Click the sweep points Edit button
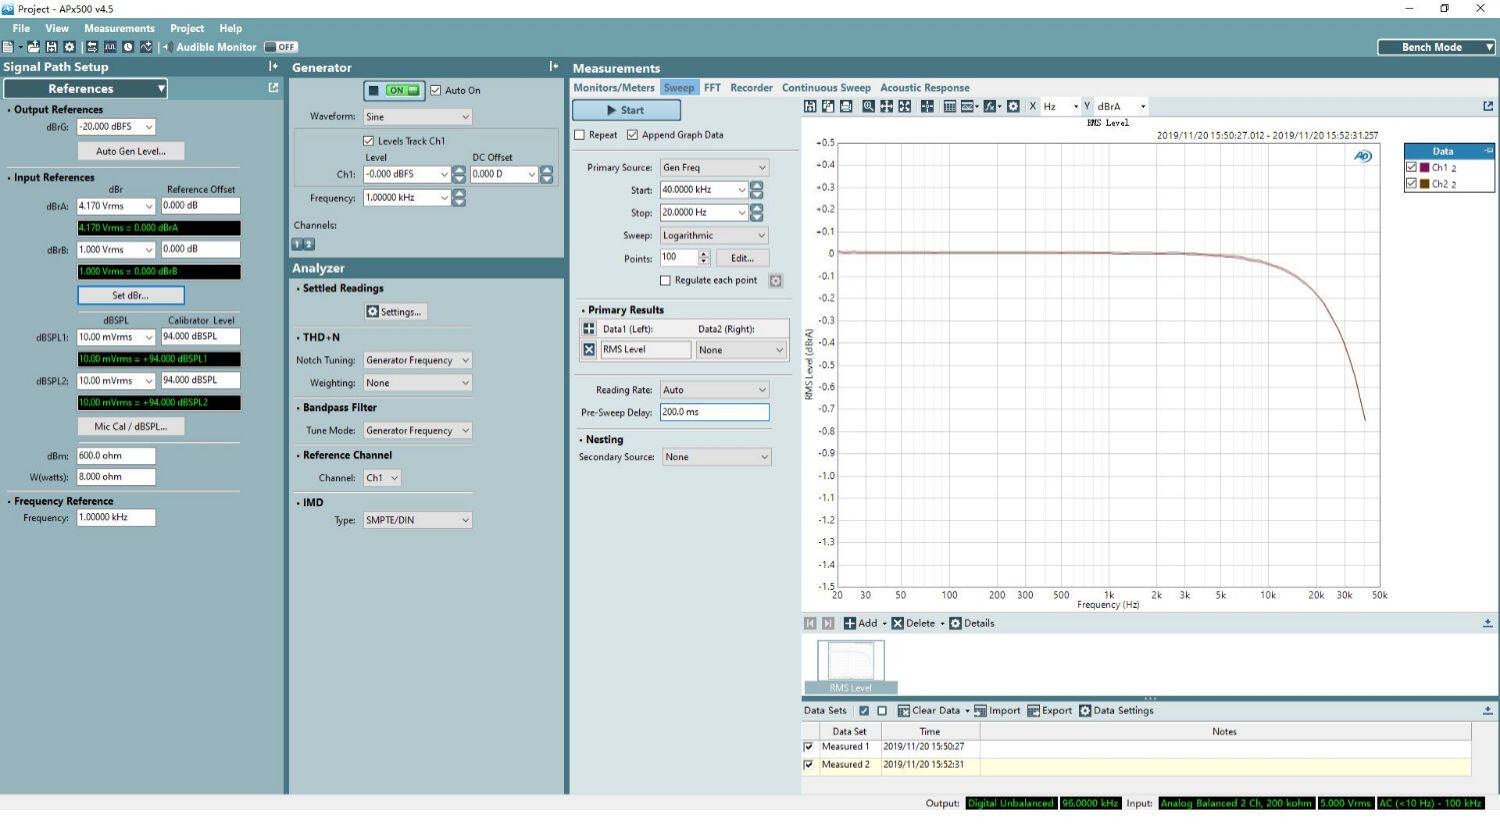The image size is (1500, 834). point(741,258)
